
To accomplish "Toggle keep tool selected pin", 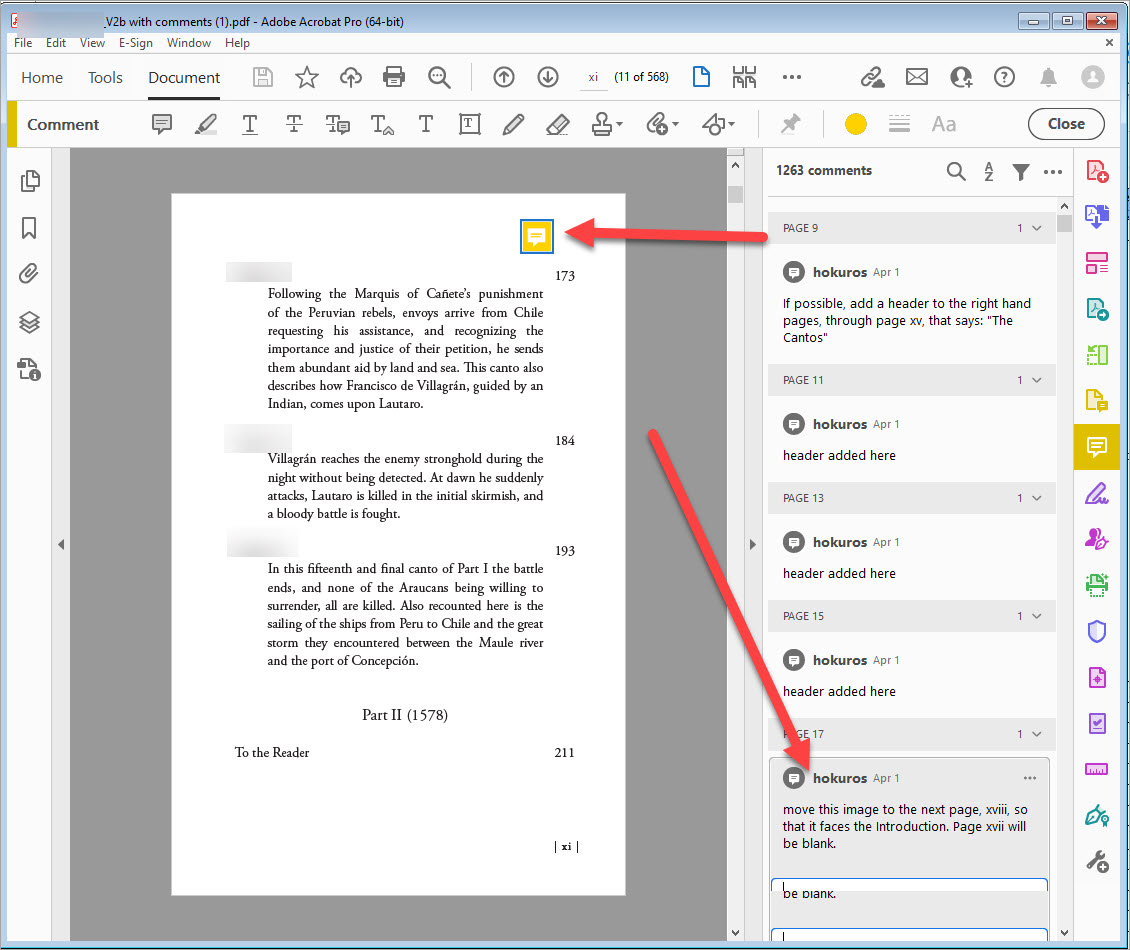I will [x=791, y=124].
